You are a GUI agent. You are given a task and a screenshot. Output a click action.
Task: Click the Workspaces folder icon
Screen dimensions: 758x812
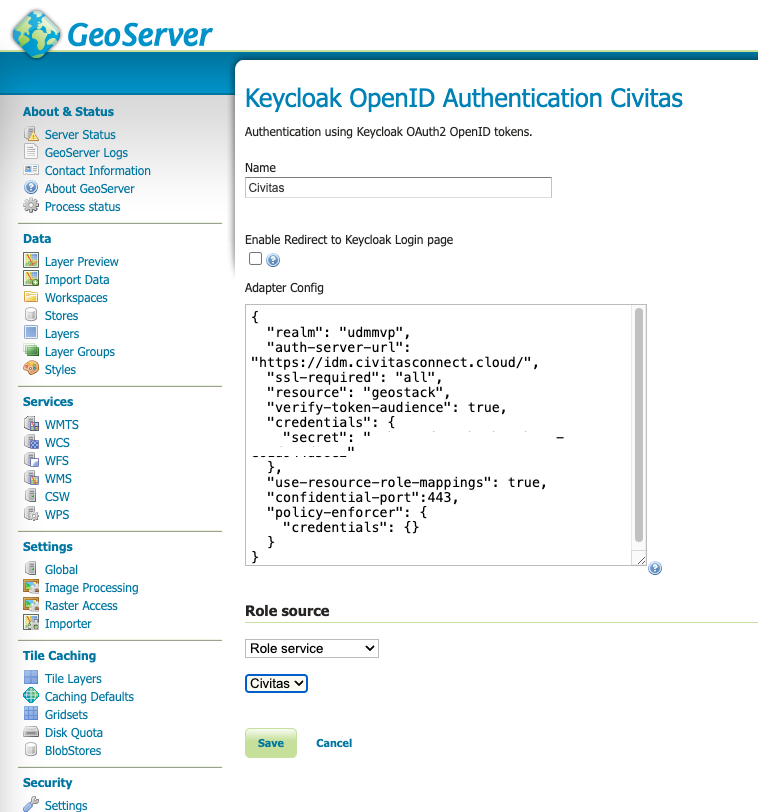31,297
